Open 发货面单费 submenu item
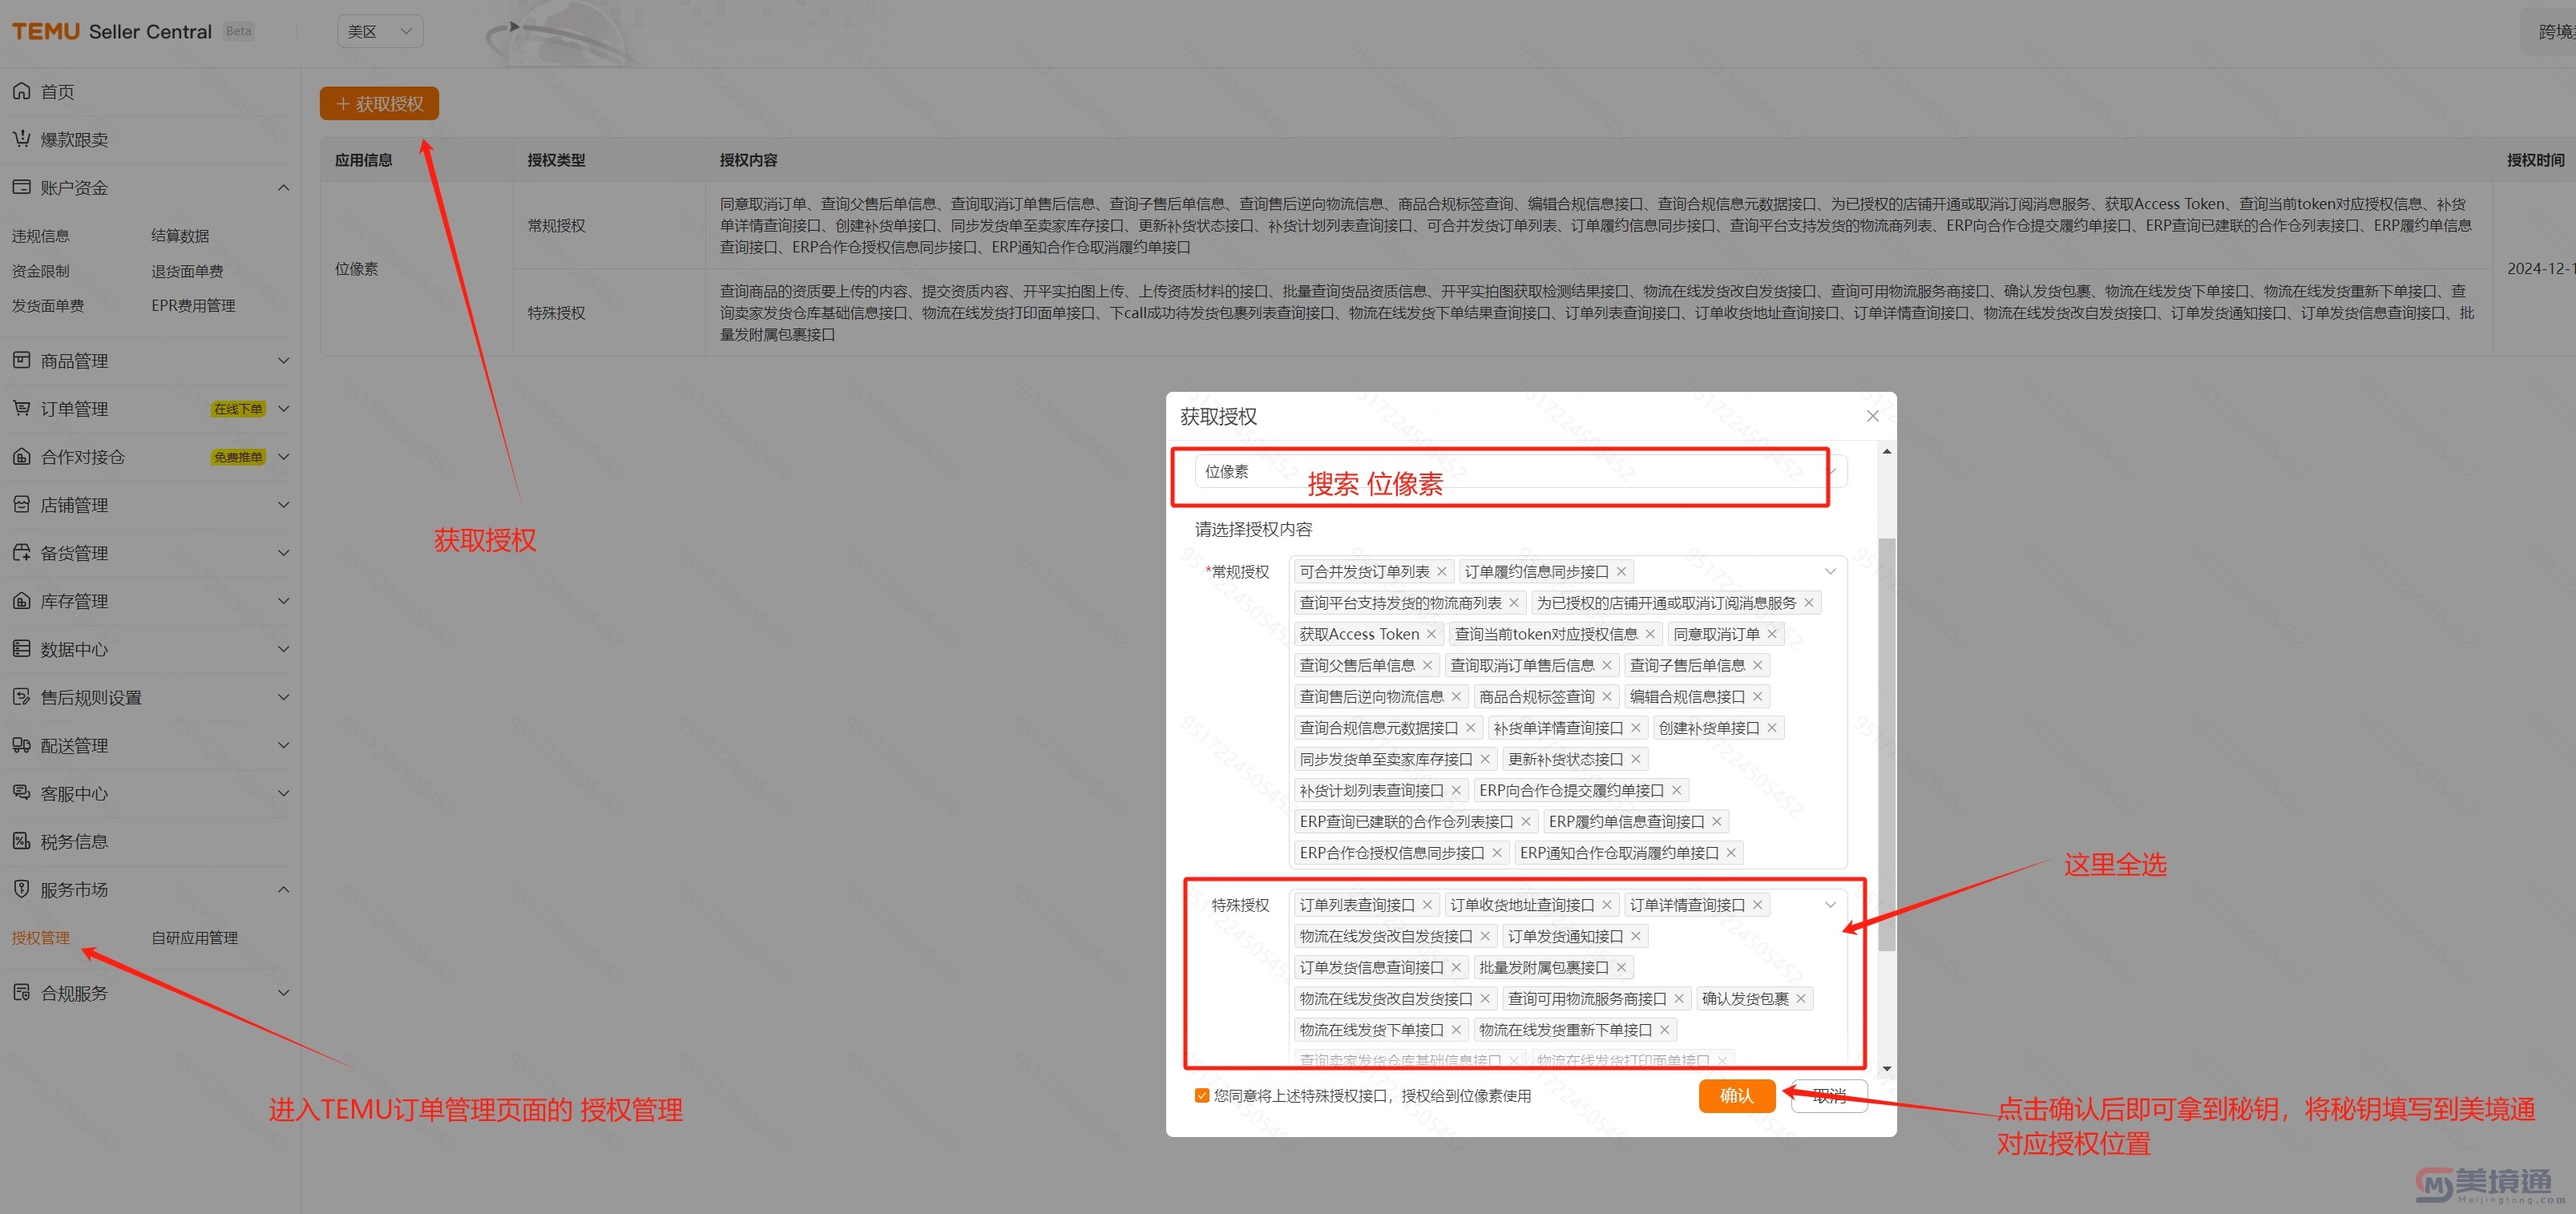The height and width of the screenshot is (1214, 2576). pos(47,306)
